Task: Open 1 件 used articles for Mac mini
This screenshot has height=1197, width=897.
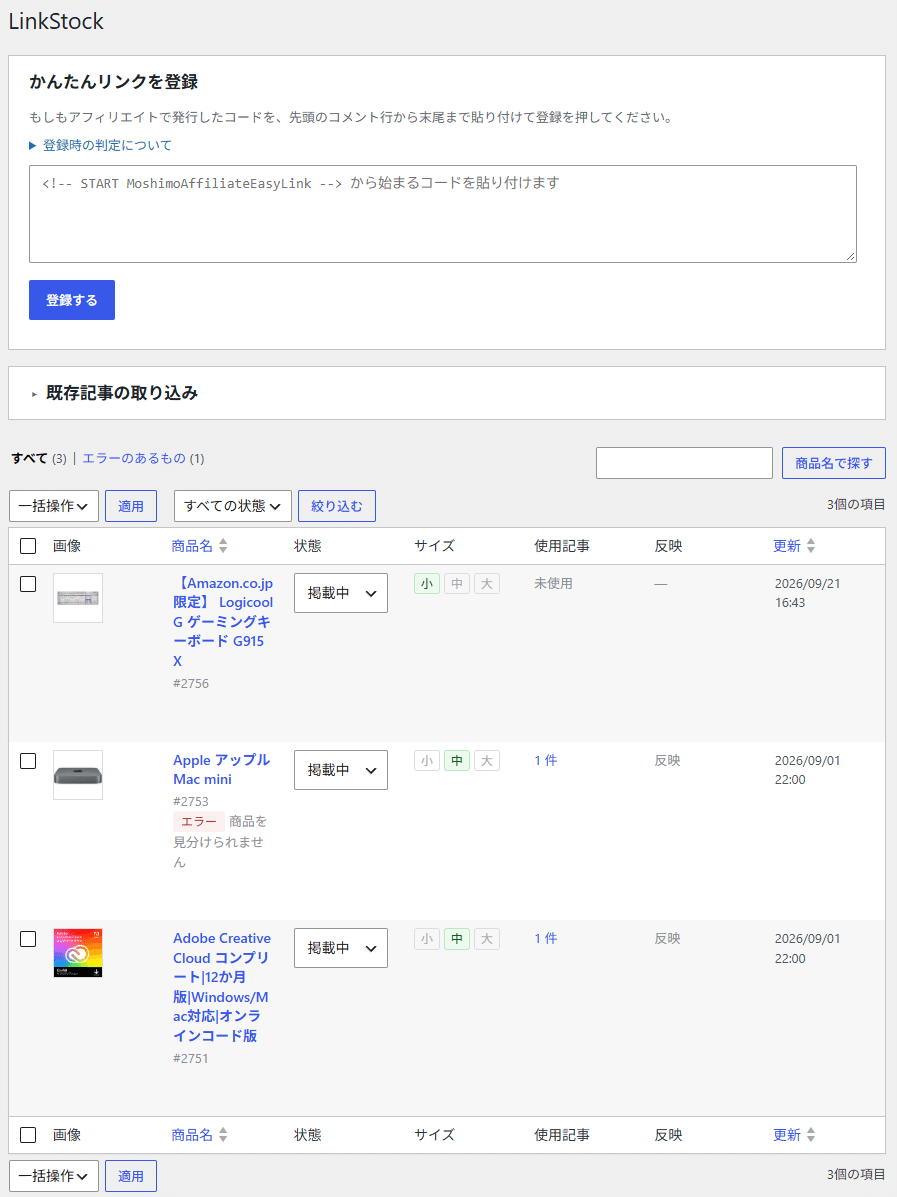Action: (546, 760)
